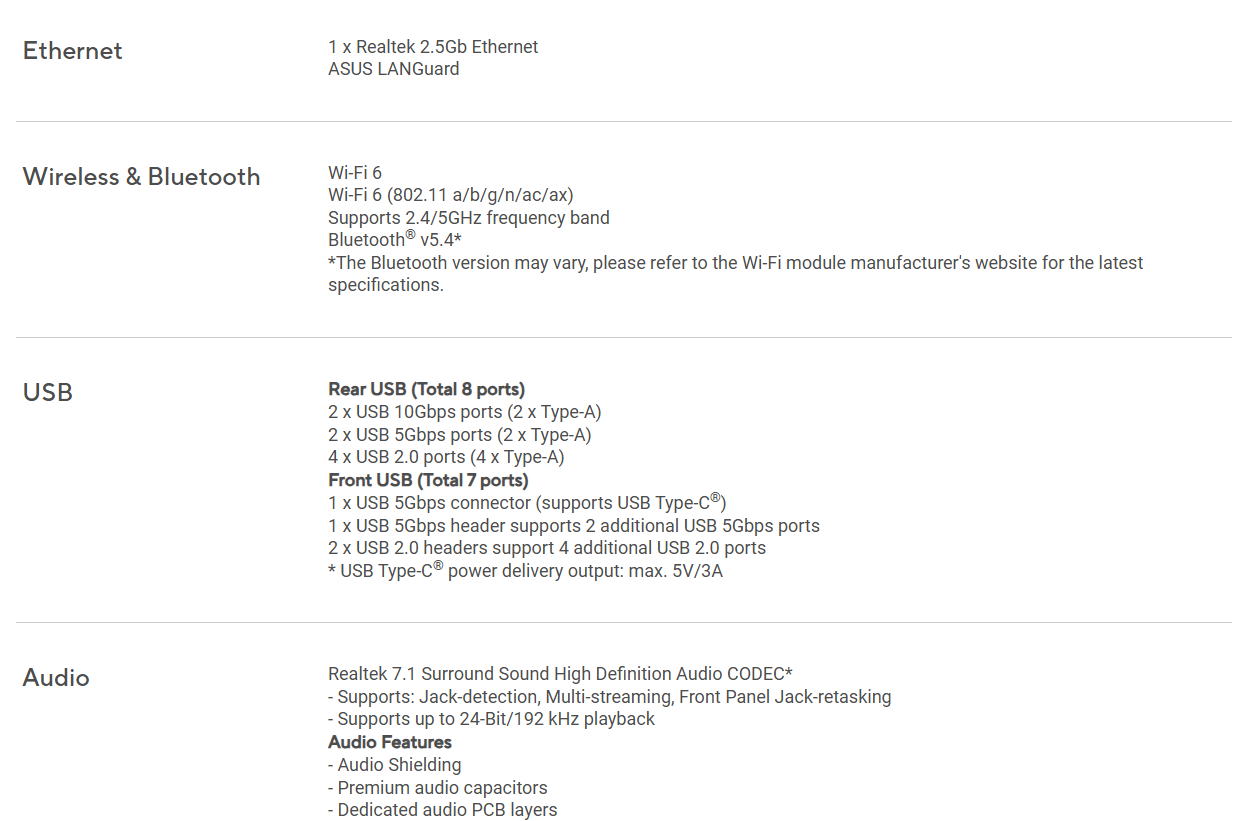Viewport: 1249px width, 821px height.
Task: Click the Front USB Total 7 ports label
Action: click(x=428, y=480)
